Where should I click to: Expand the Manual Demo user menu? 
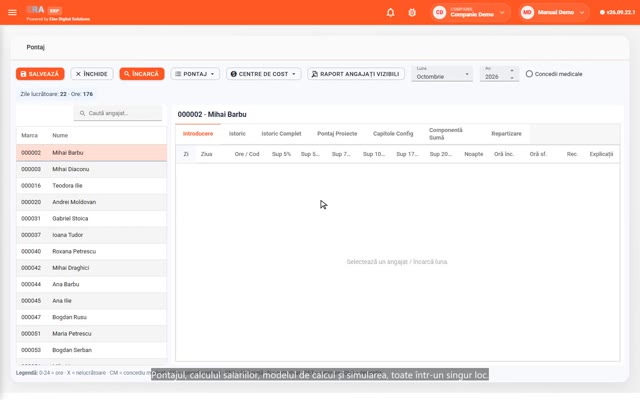tap(554, 12)
